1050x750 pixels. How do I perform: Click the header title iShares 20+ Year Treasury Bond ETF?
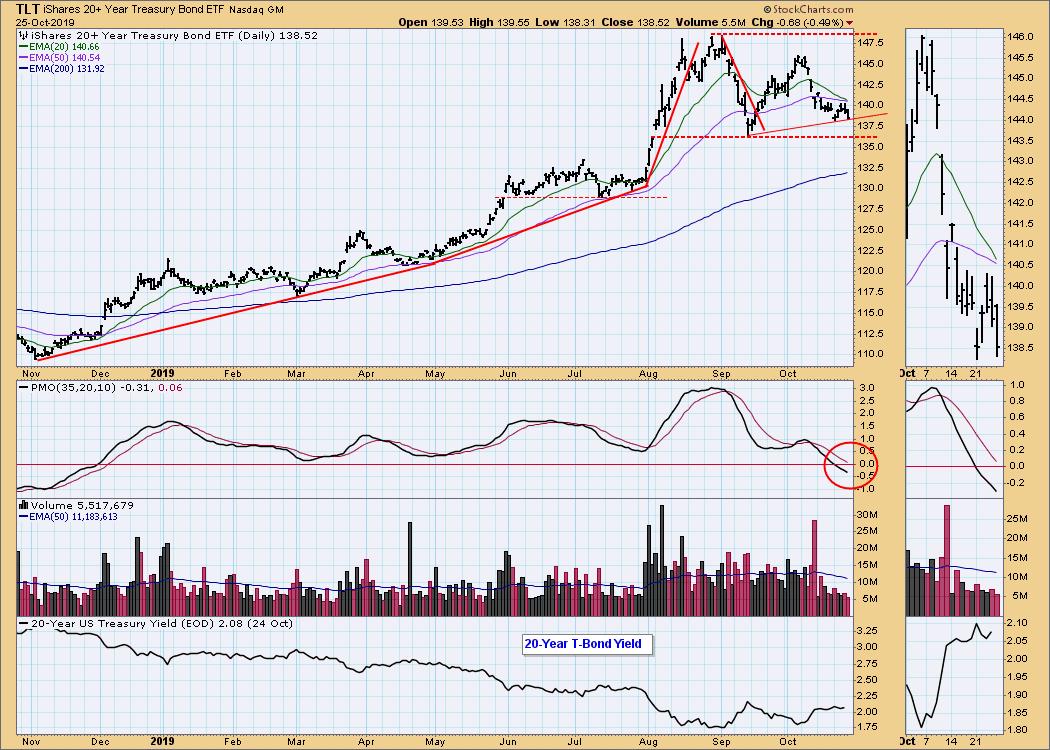pyautogui.click(x=135, y=10)
